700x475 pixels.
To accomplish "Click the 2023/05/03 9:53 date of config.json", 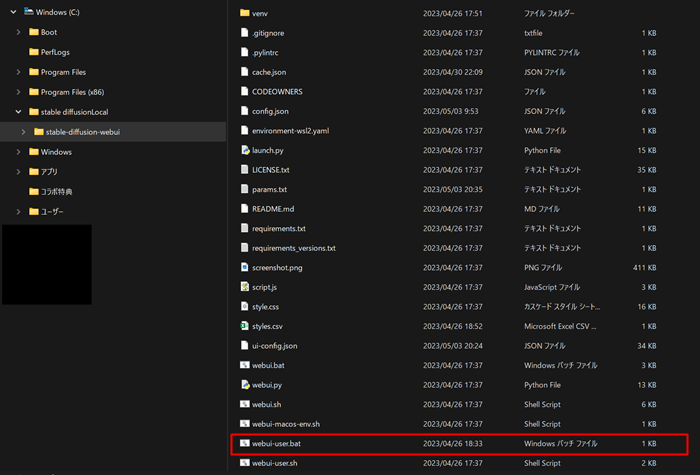I will [x=450, y=111].
